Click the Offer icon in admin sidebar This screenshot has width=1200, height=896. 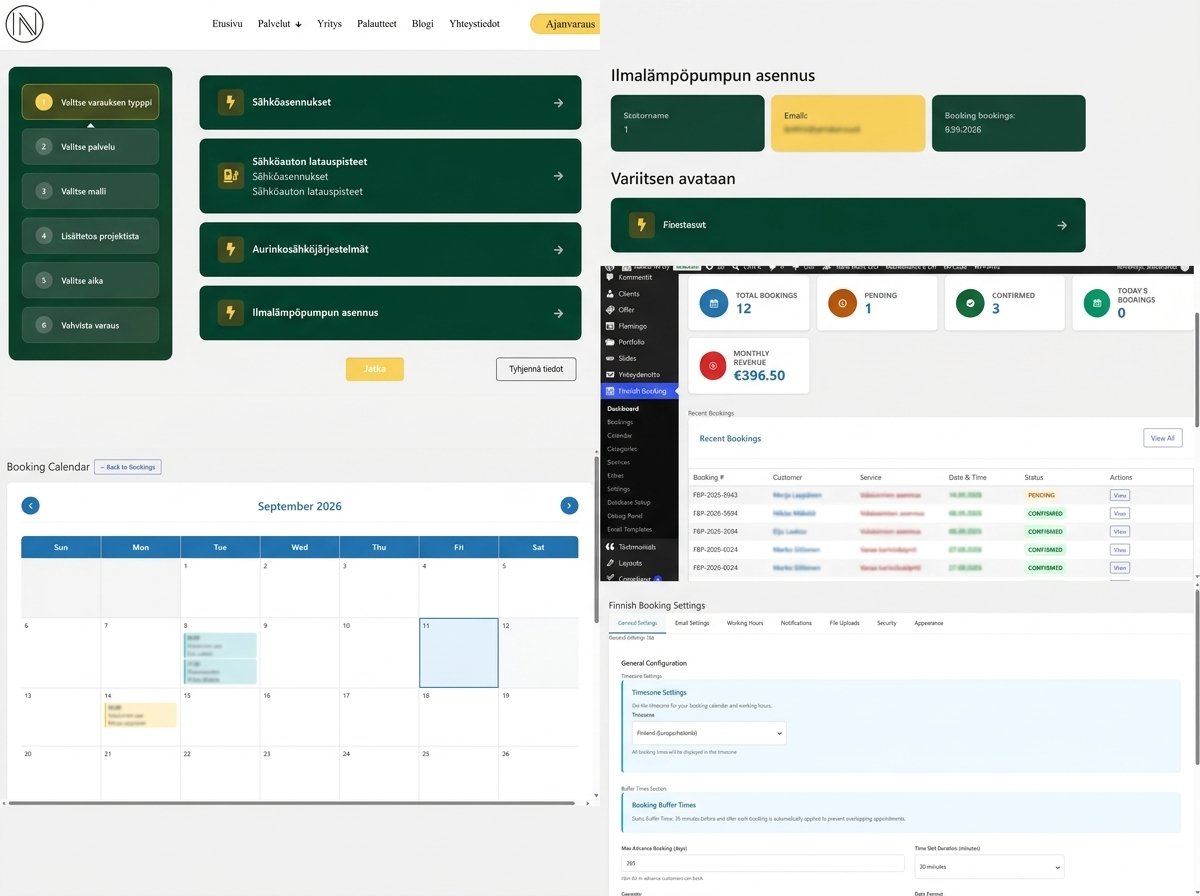click(x=609, y=310)
